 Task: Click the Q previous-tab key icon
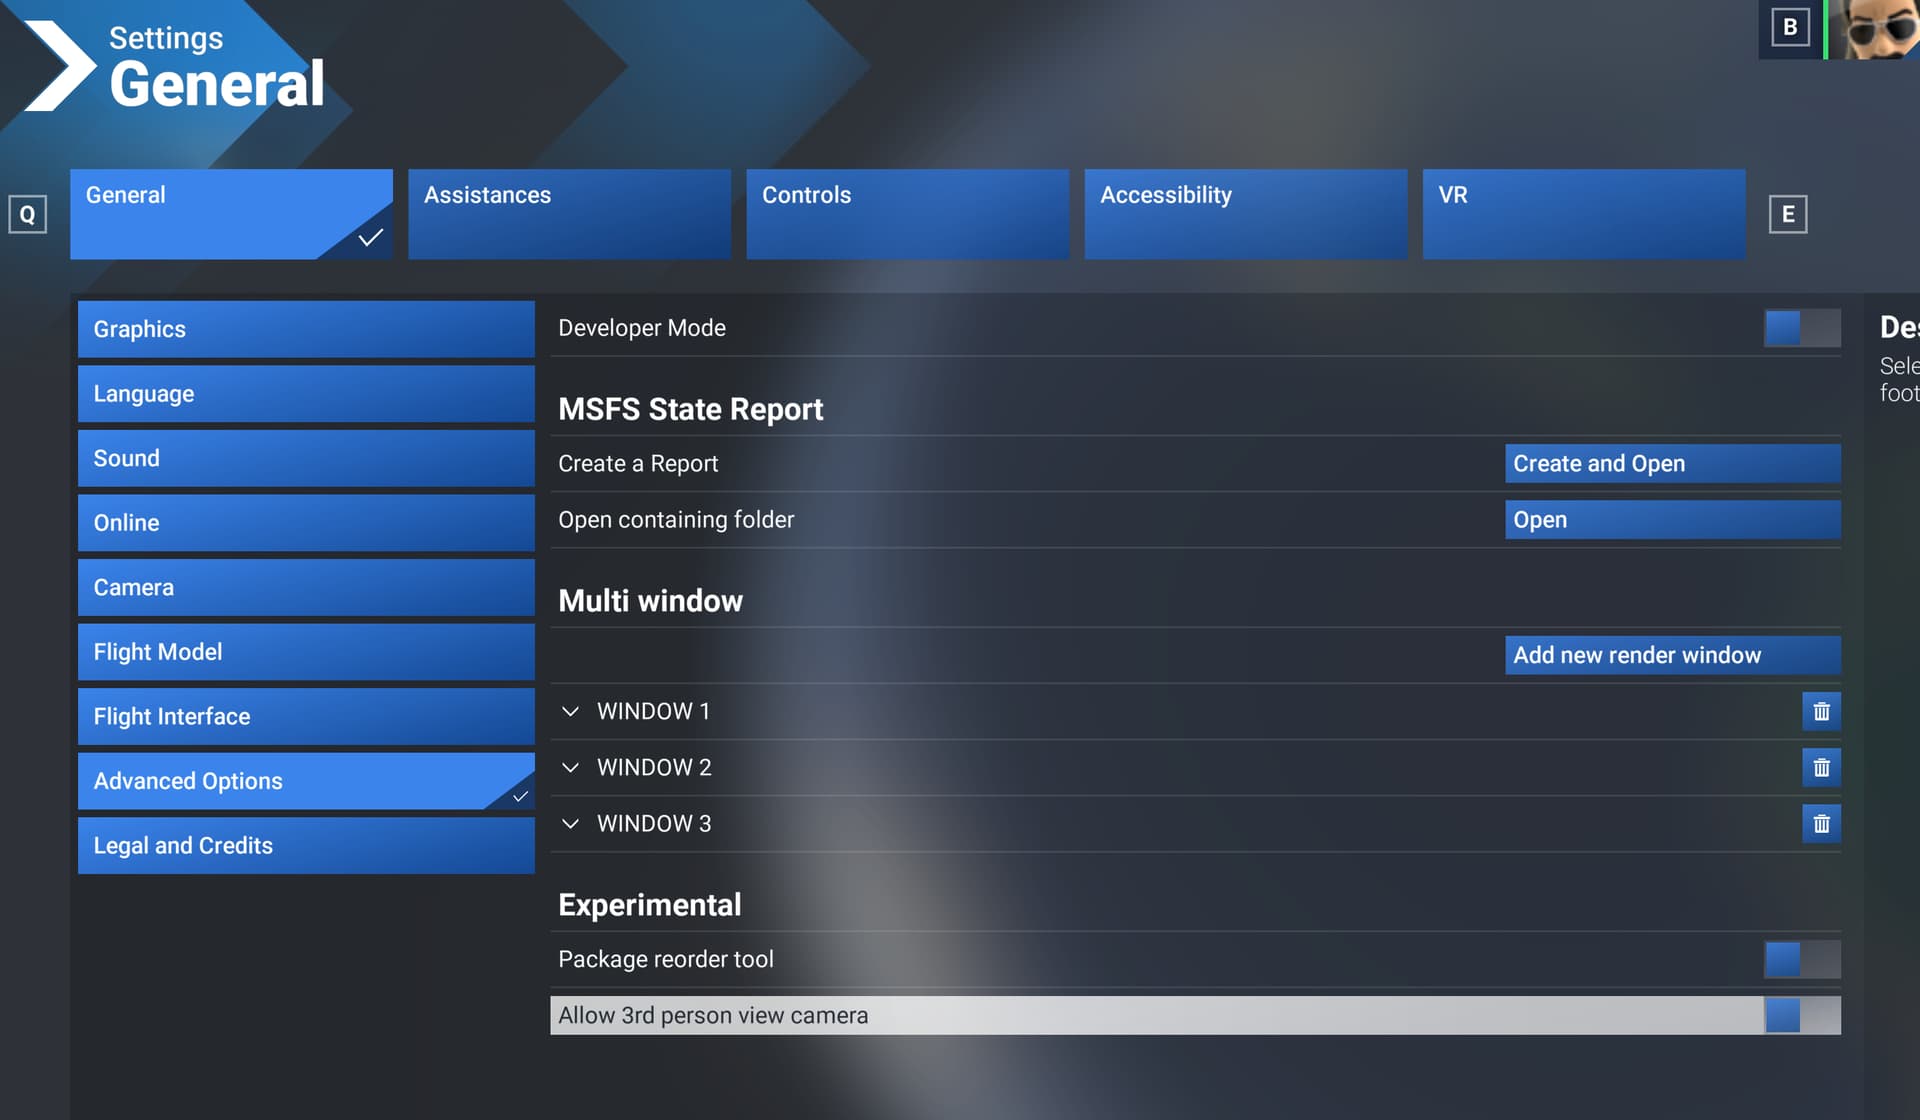28,214
